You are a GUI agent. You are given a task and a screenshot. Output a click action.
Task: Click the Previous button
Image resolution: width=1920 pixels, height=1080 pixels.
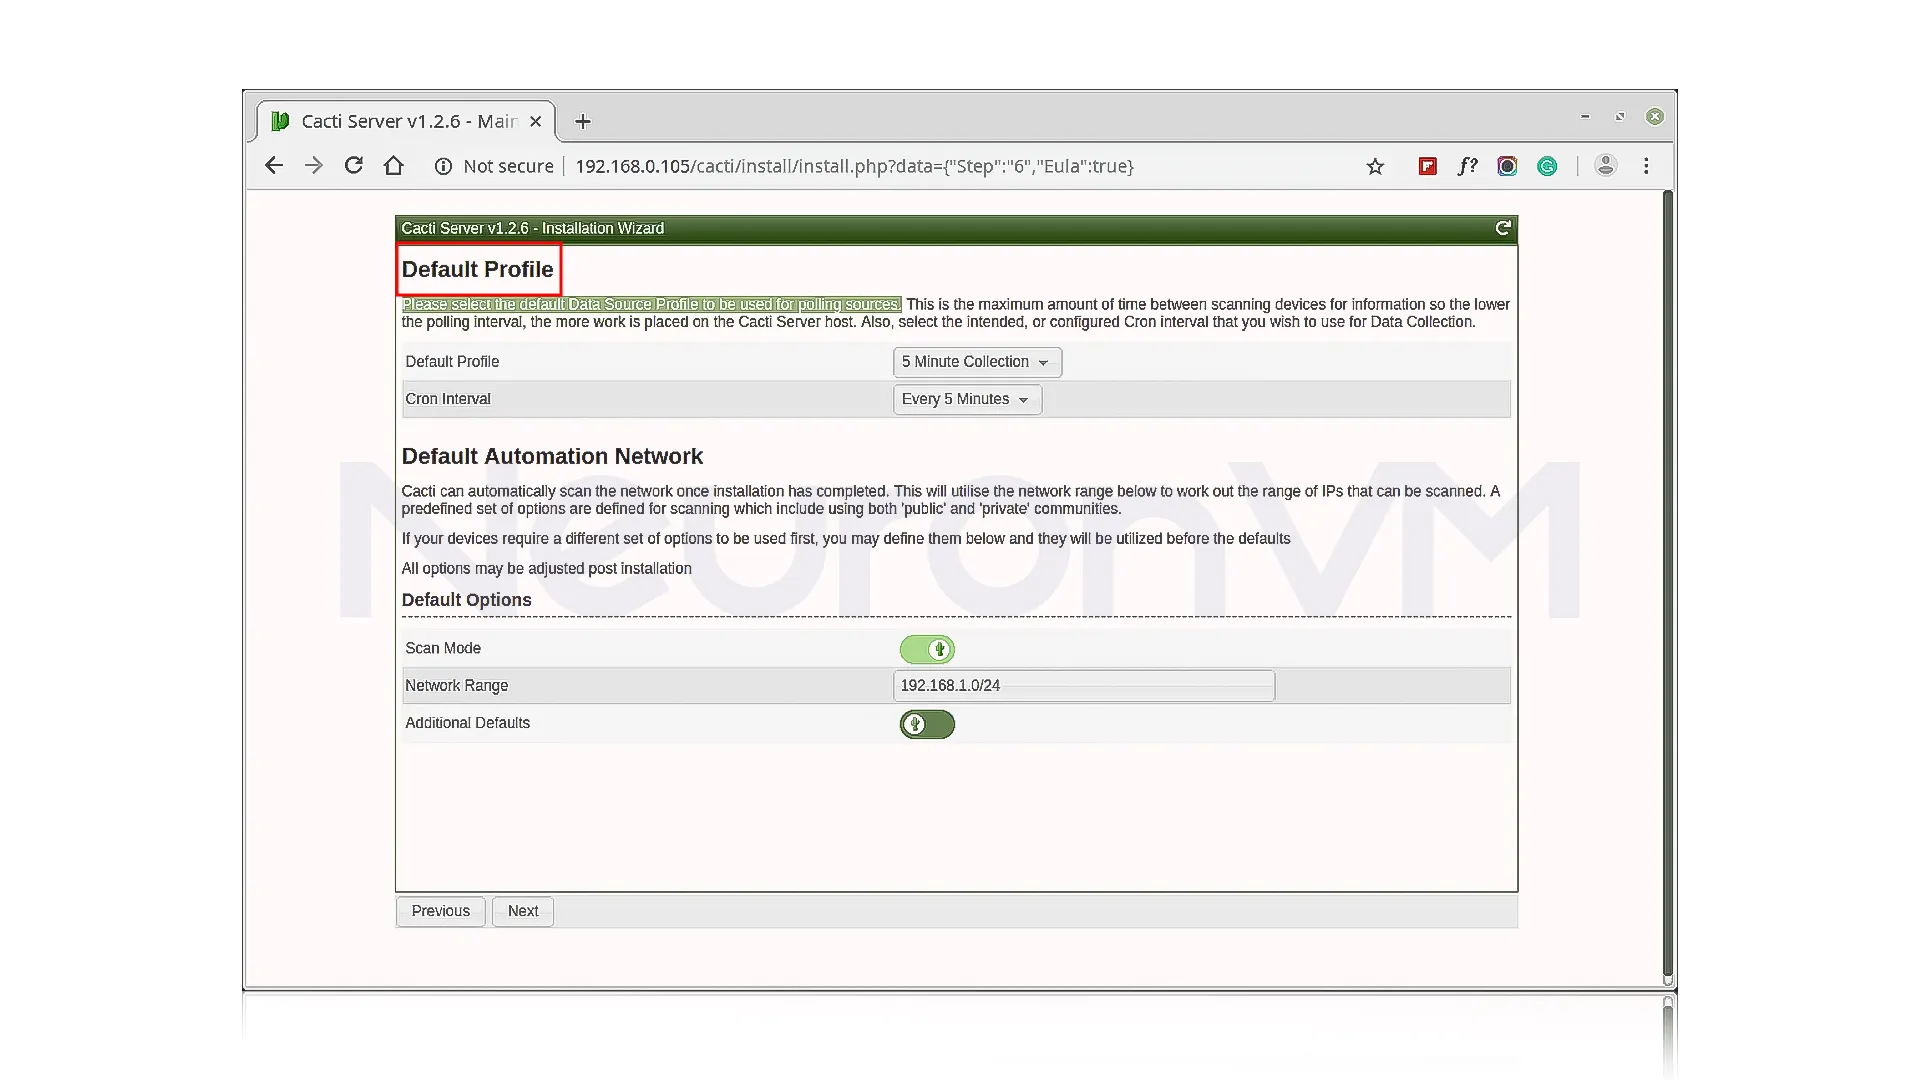tap(440, 911)
